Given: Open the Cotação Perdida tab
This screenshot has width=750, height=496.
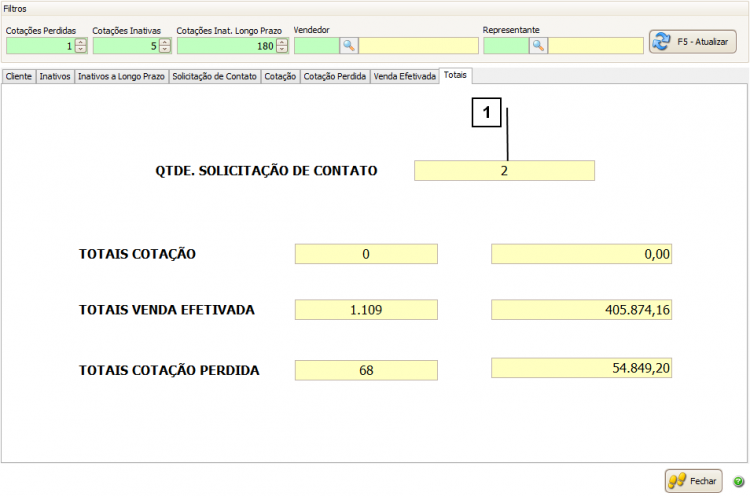Looking at the screenshot, I should point(334,77).
